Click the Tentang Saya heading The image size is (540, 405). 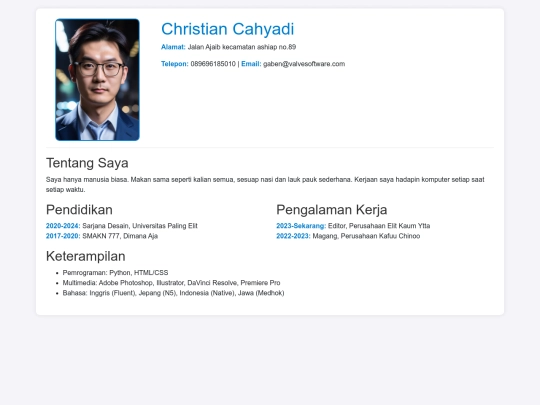87,163
